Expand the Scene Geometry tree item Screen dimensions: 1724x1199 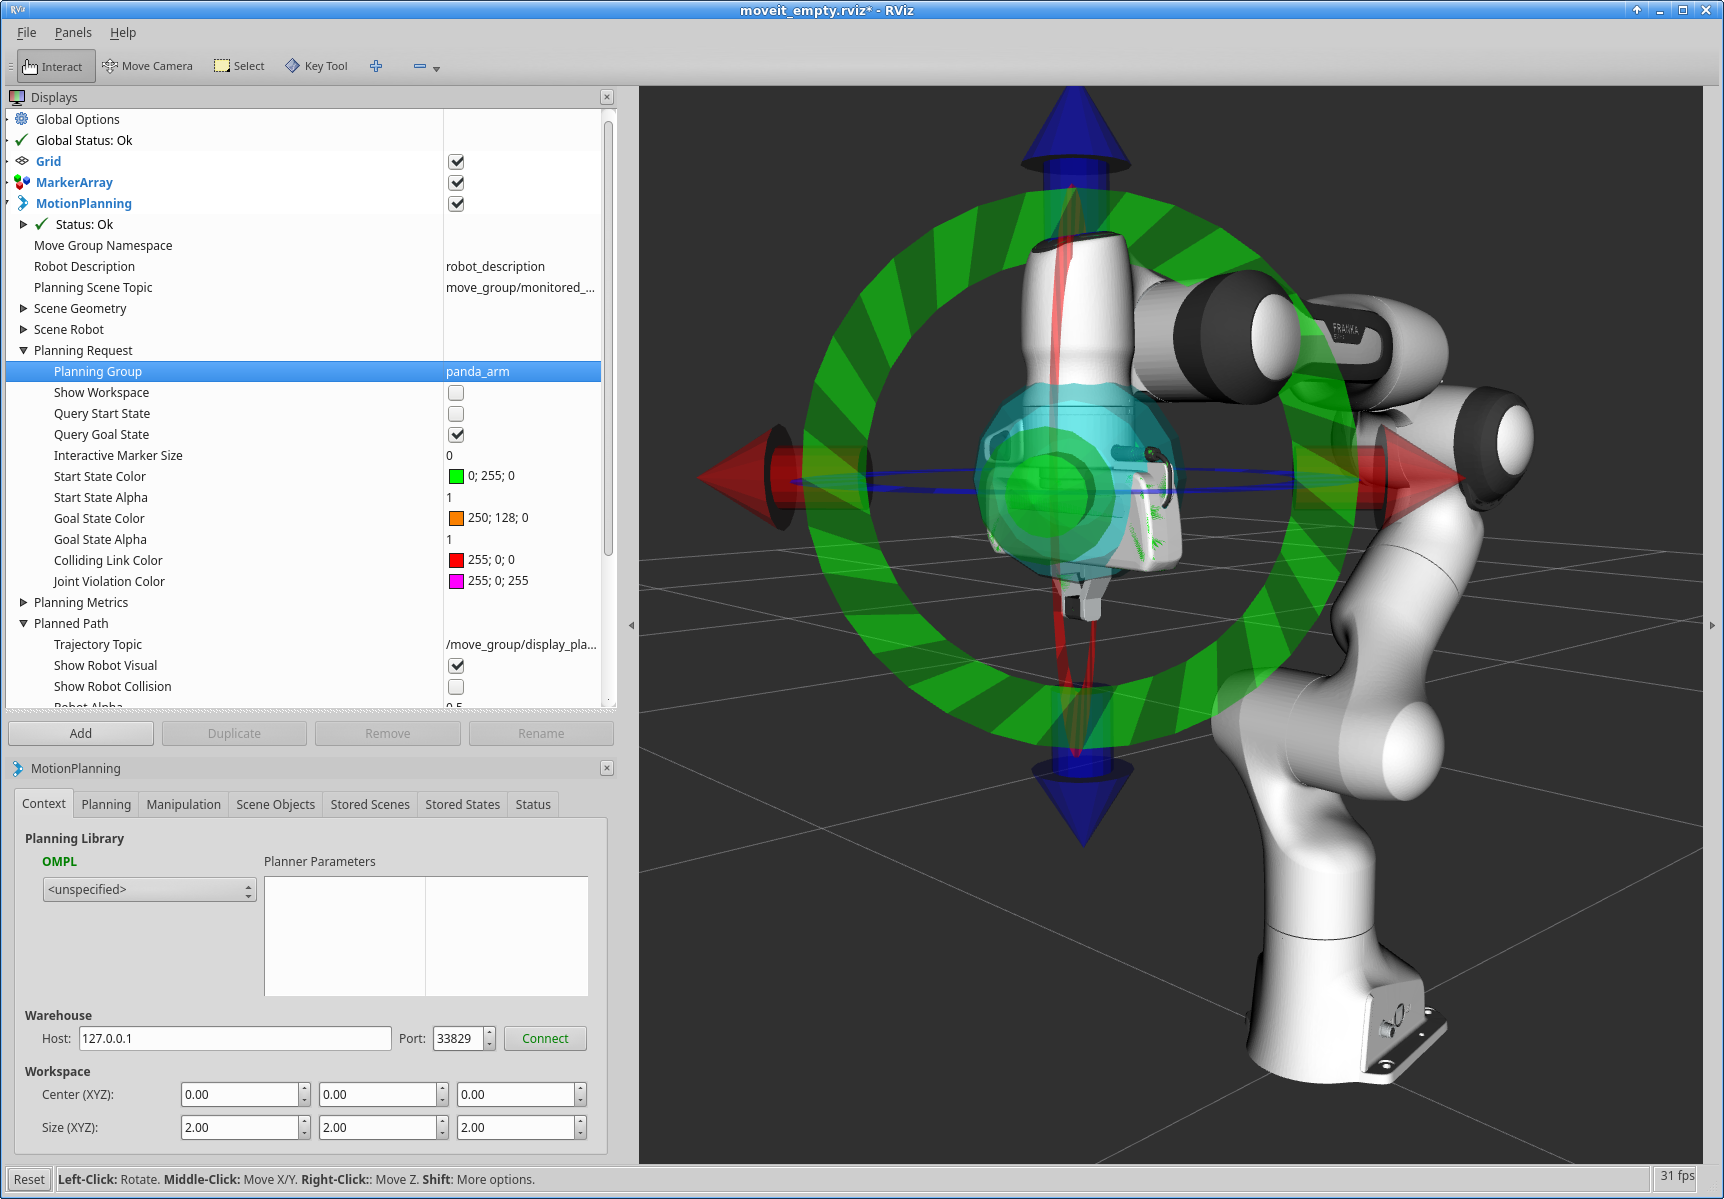(x=23, y=309)
